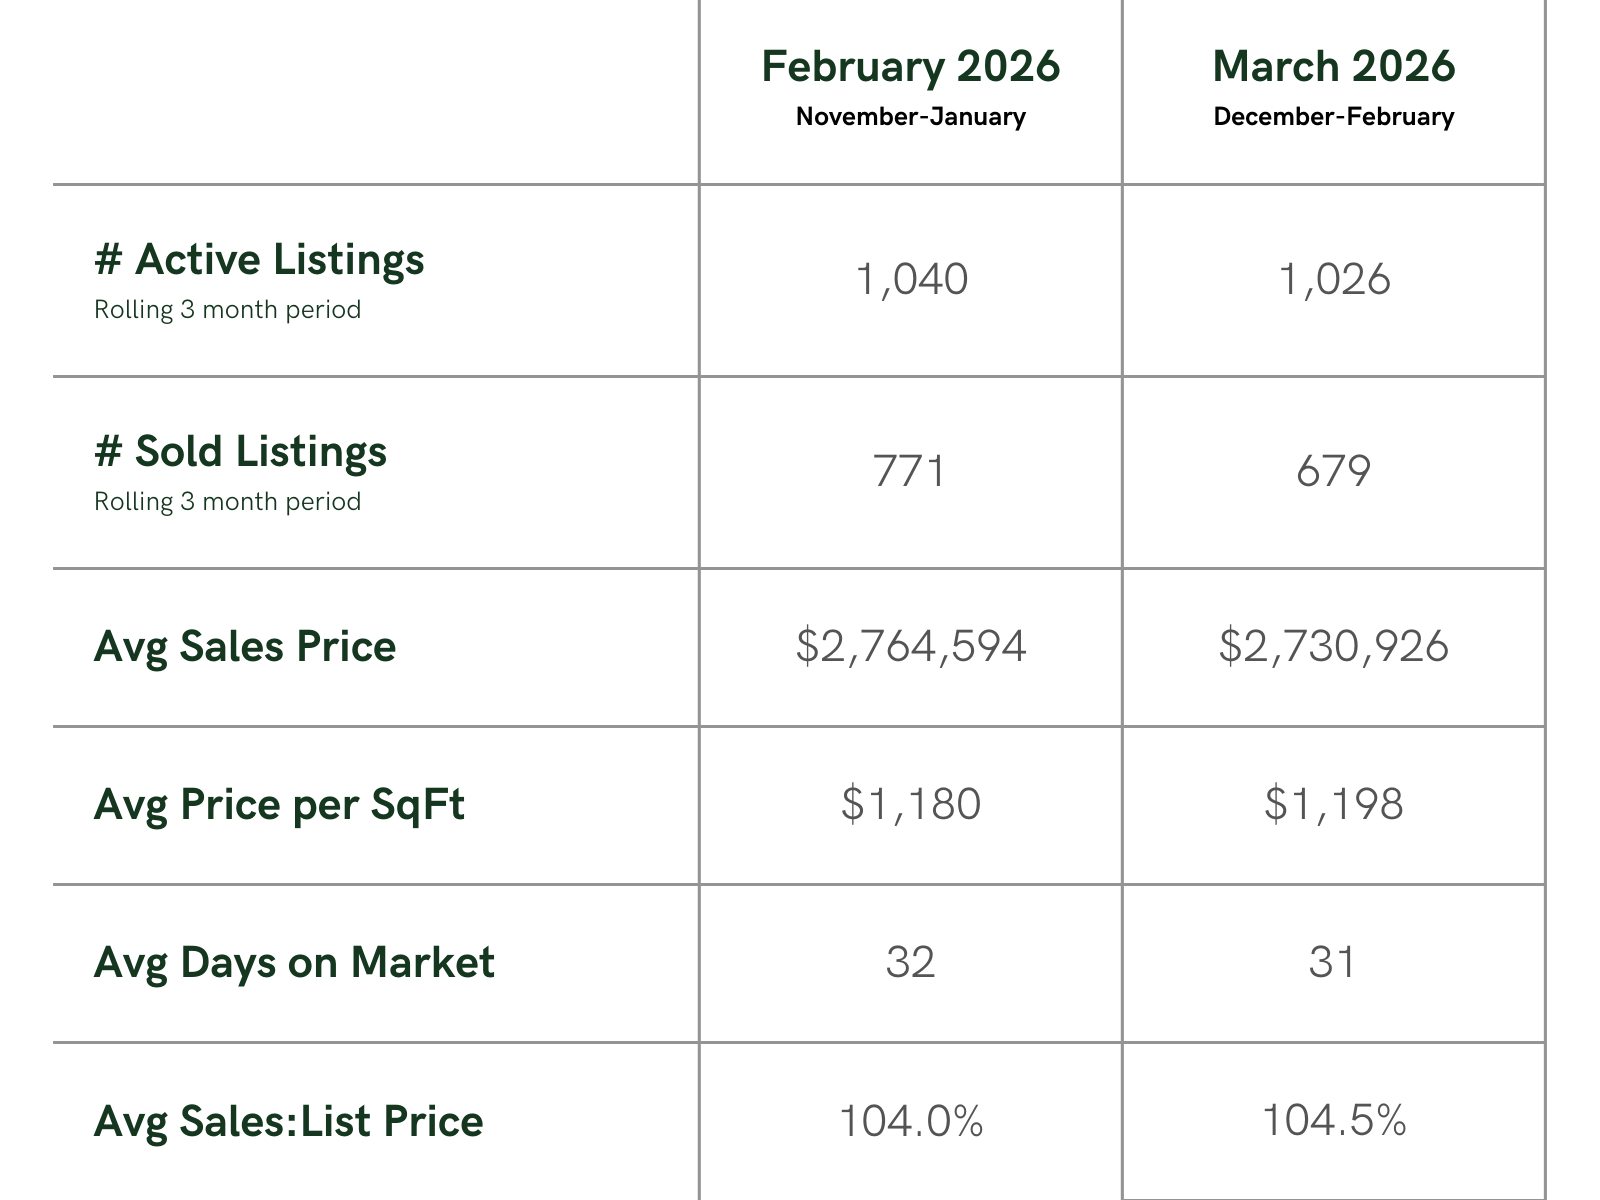Click the March 2026 column header
Viewport: 1600px width, 1200px height.
point(1333,67)
